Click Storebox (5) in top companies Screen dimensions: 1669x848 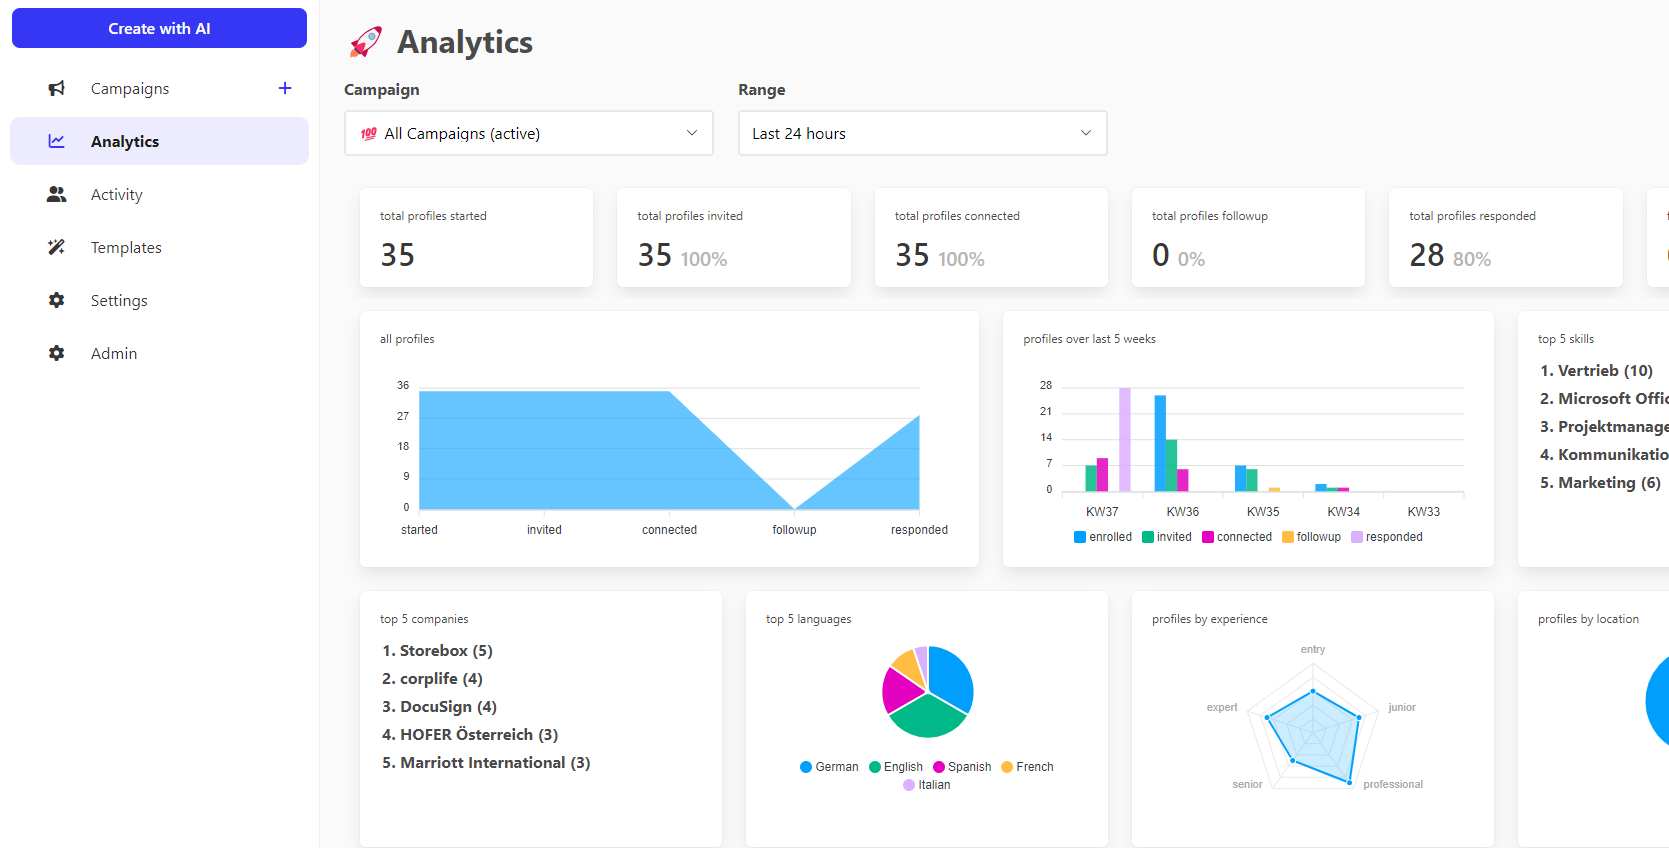pos(446,651)
